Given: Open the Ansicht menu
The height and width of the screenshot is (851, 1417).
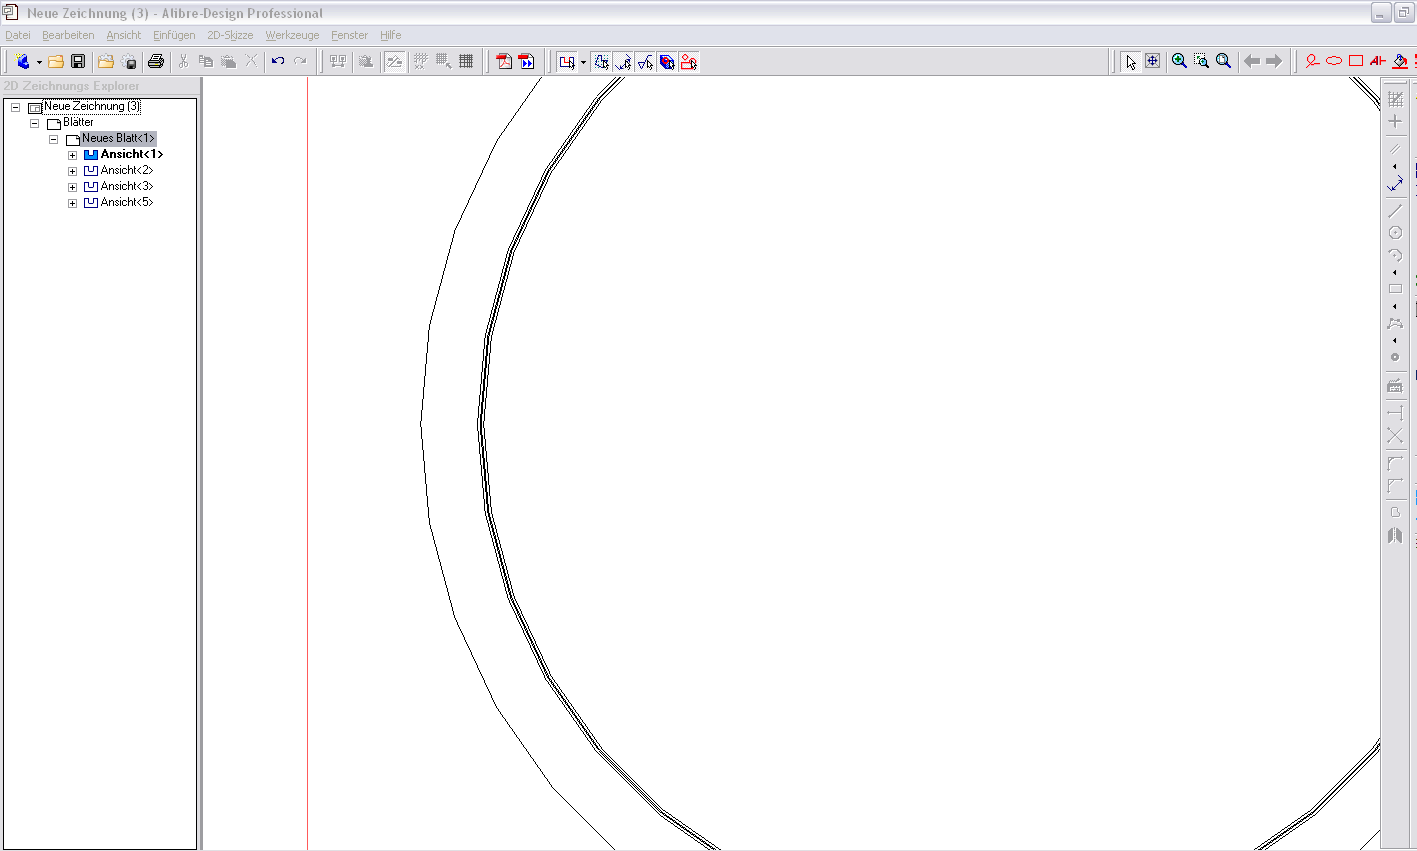Looking at the screenshot, I should click(124, 35).
